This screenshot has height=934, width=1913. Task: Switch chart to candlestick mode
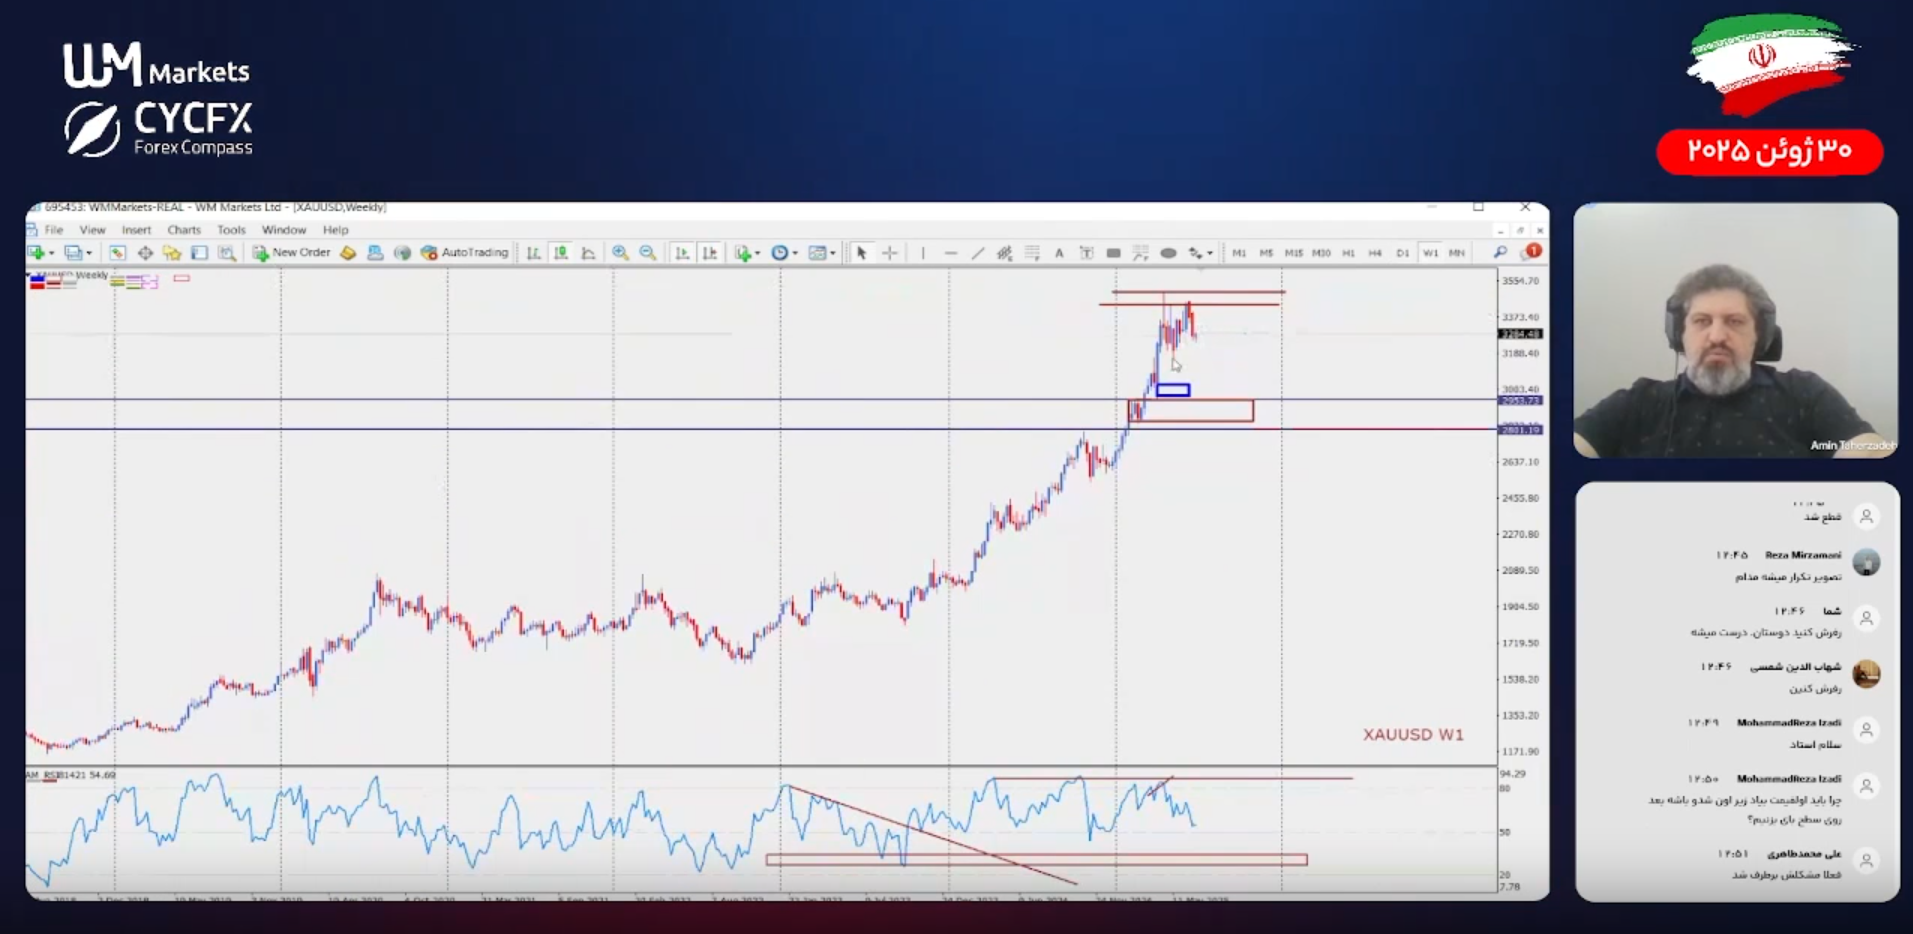coord(561,253)
